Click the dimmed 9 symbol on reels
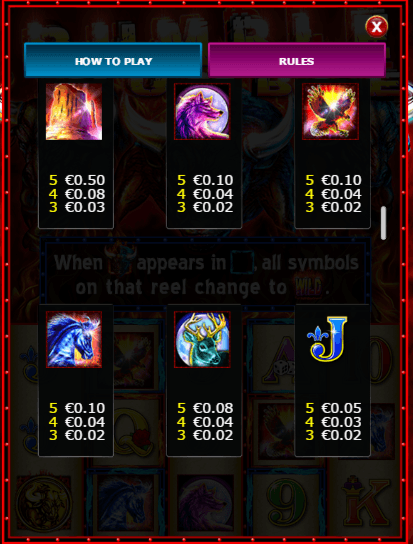This screenshot has width=413, height=544. (286, 501)
